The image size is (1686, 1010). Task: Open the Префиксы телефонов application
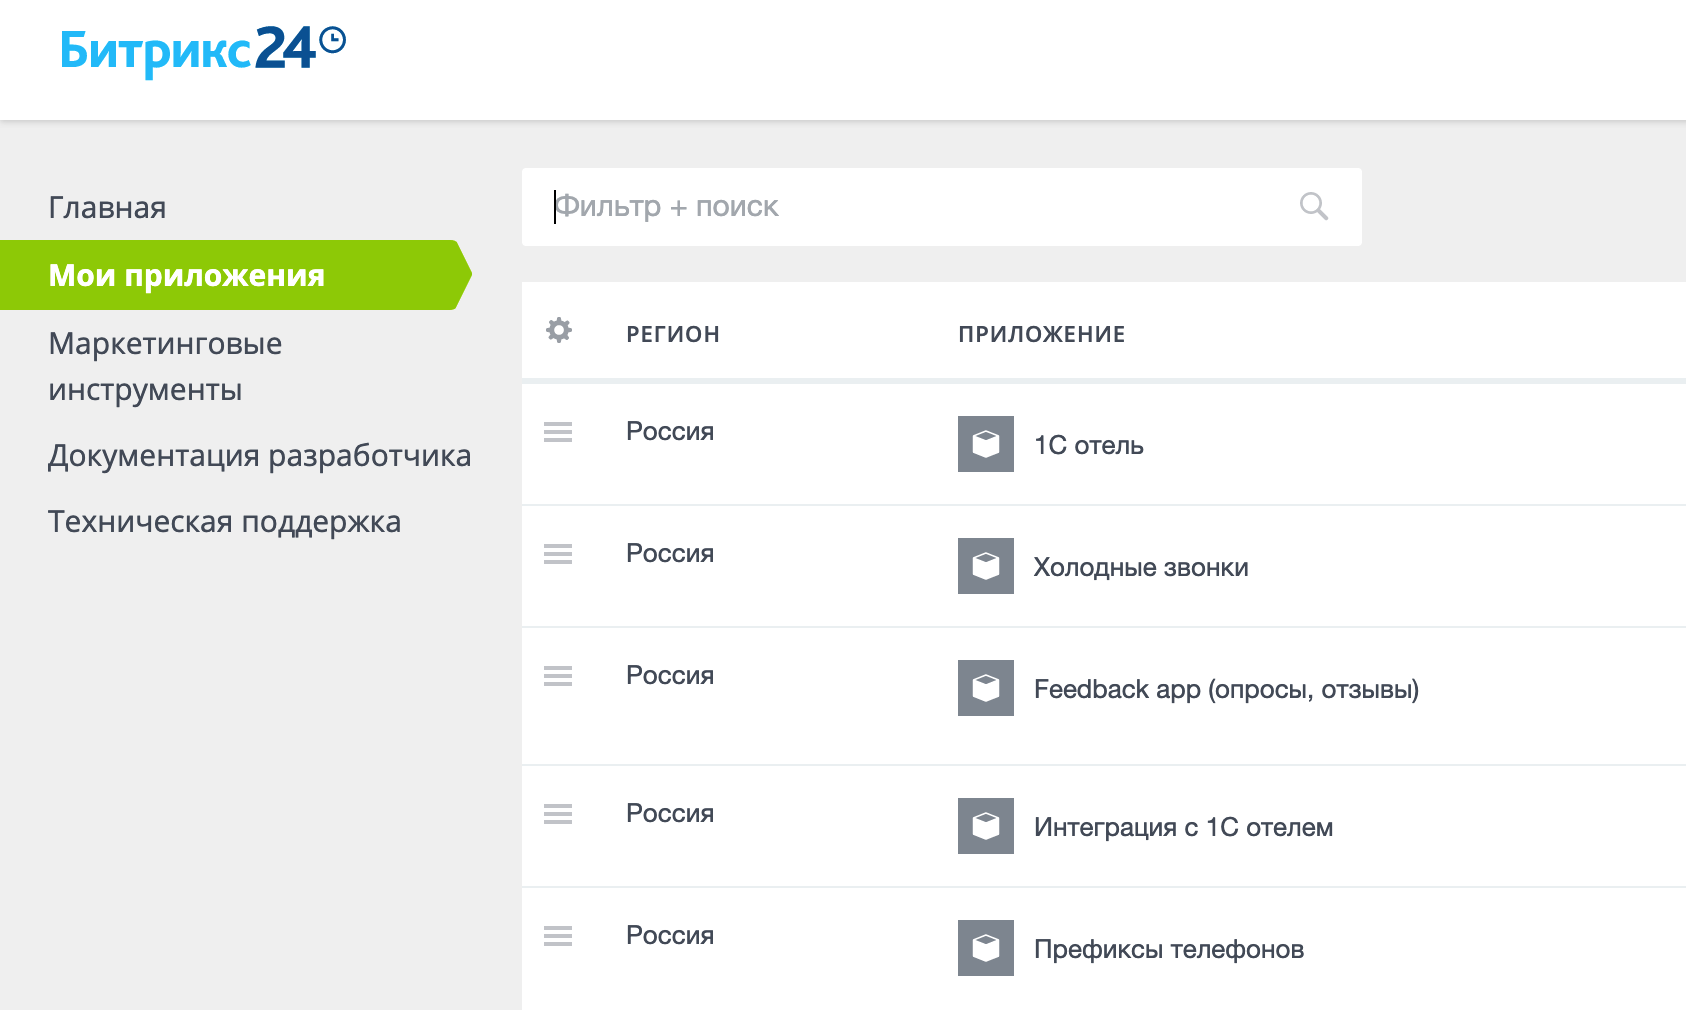1169,949
